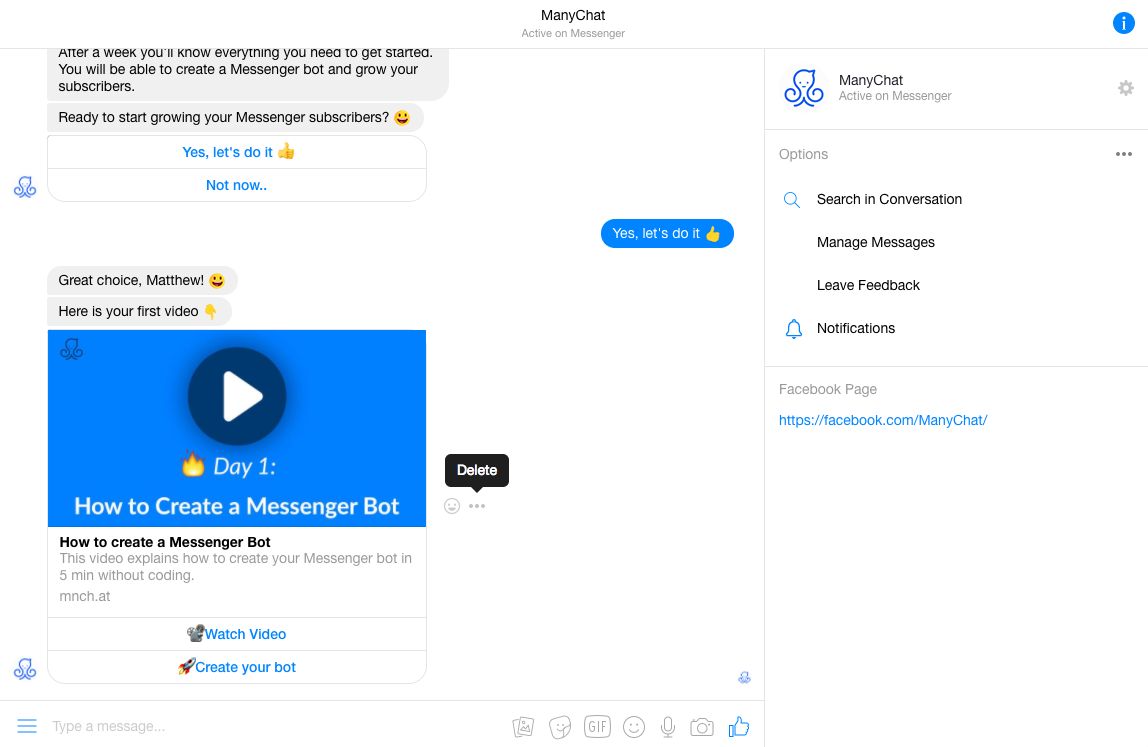Choose Leave Feedback option

868,286
